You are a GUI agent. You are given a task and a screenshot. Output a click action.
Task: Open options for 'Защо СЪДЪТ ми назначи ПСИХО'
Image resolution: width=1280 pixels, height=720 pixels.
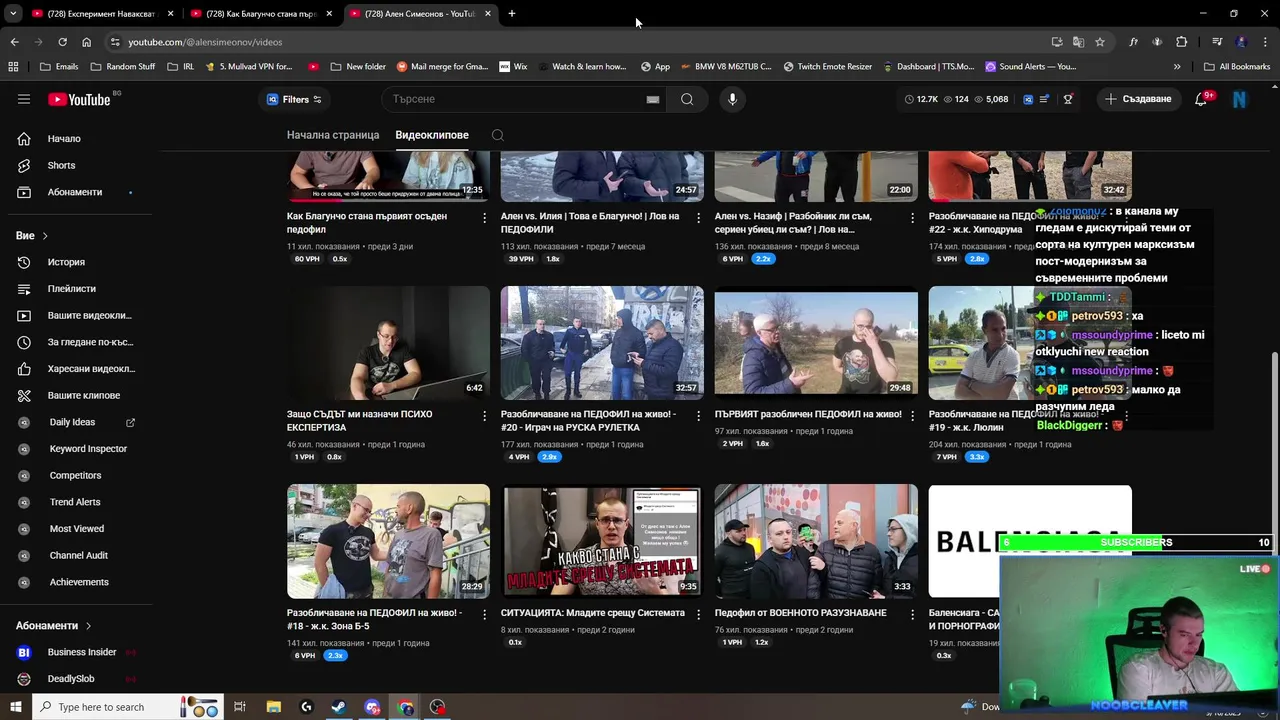tap(485, 415)
